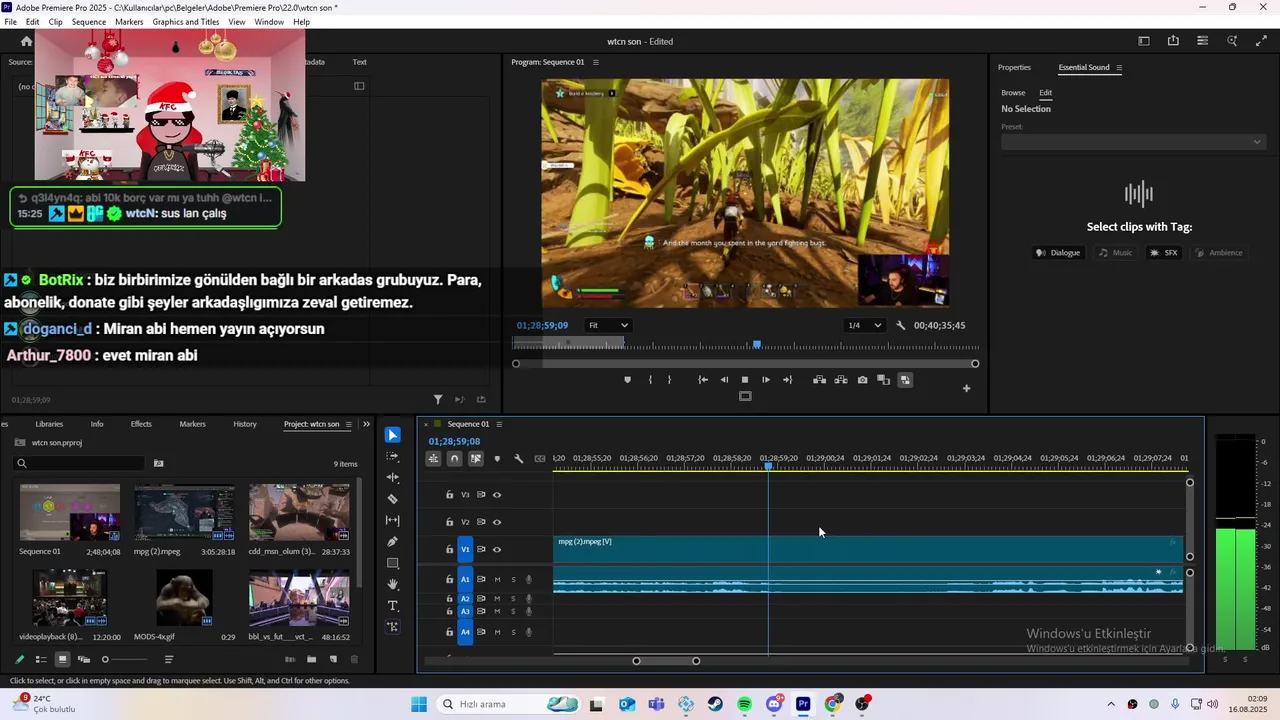Open the Fit zoom level dropdown
Screen dimensions: 1280x720
pos(608,325)
